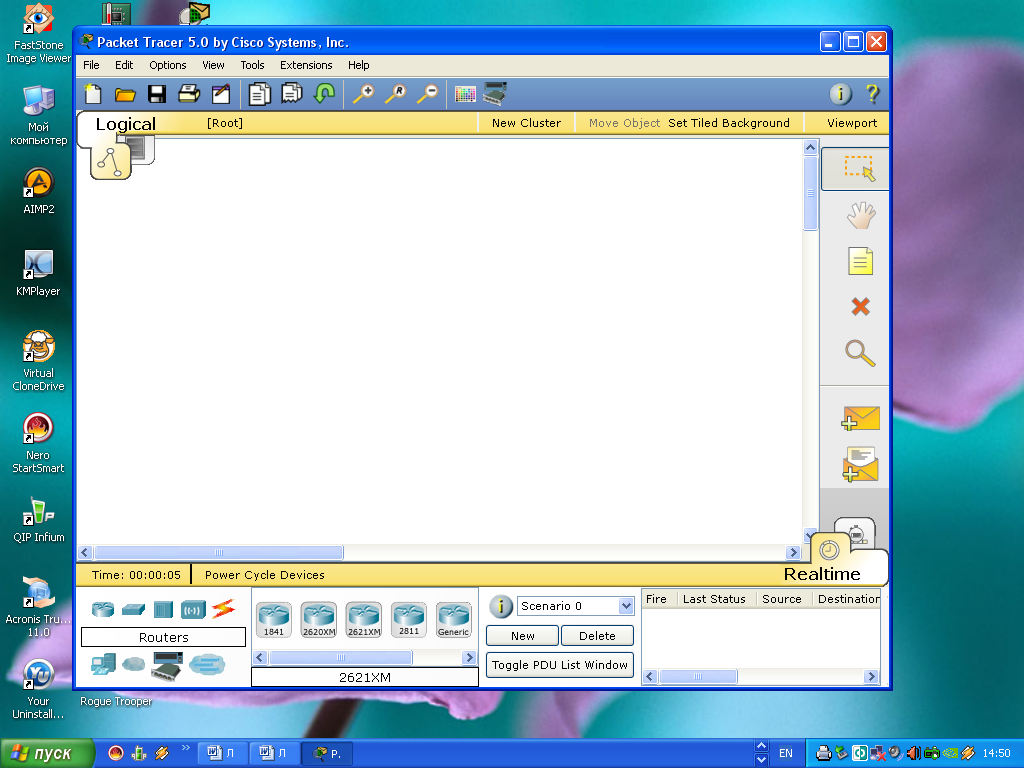1024x768 pixels.
Task: Open the Help menu
Action: pos(359,65)
